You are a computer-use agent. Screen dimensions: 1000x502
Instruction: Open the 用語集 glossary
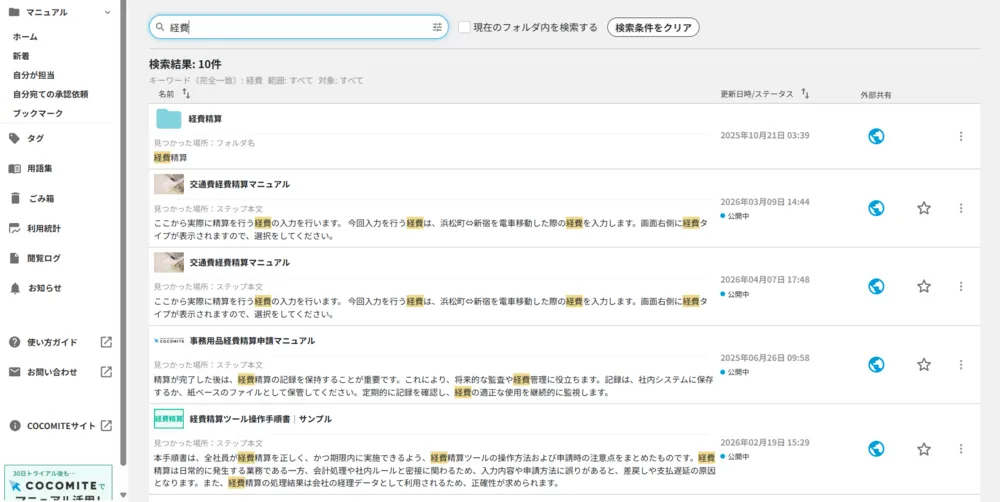[40, 168]
